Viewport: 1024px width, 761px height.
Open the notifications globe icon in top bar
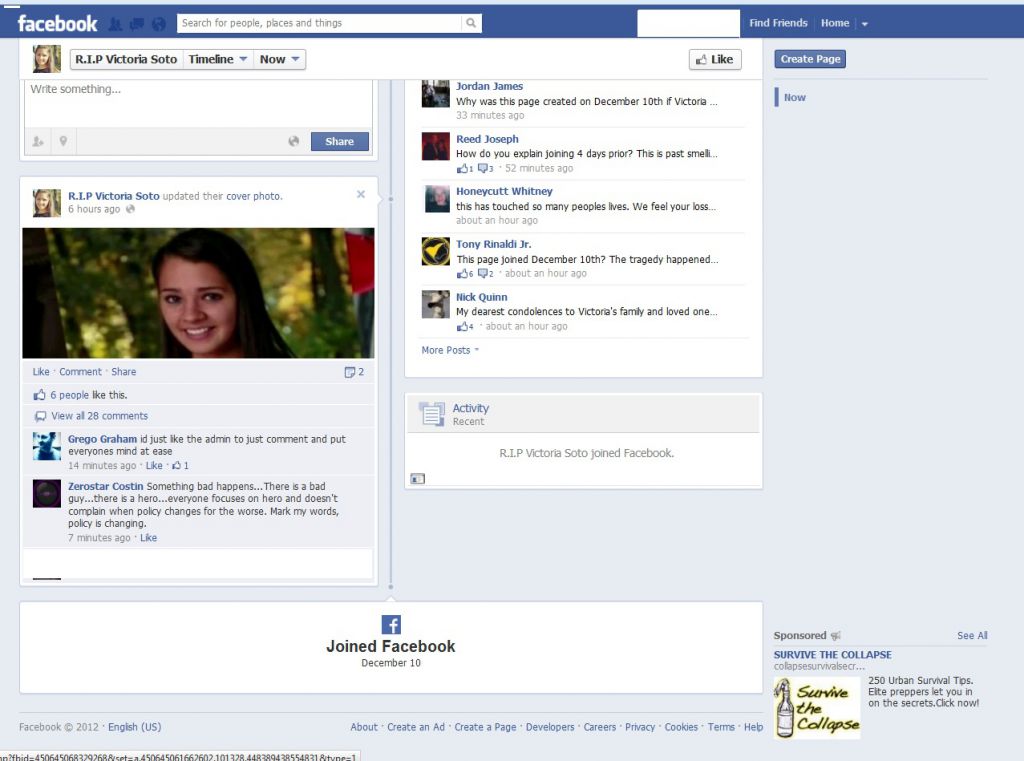[159, 24]
